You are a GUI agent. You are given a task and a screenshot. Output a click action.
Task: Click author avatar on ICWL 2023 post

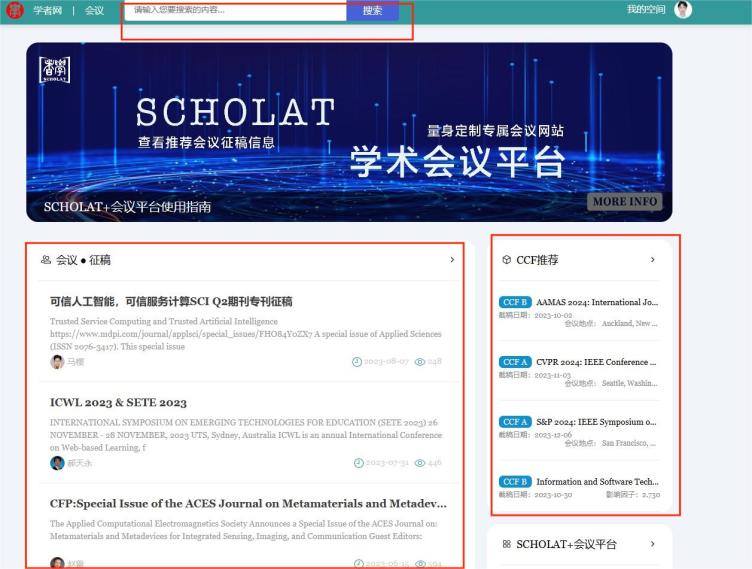(57, 463)
